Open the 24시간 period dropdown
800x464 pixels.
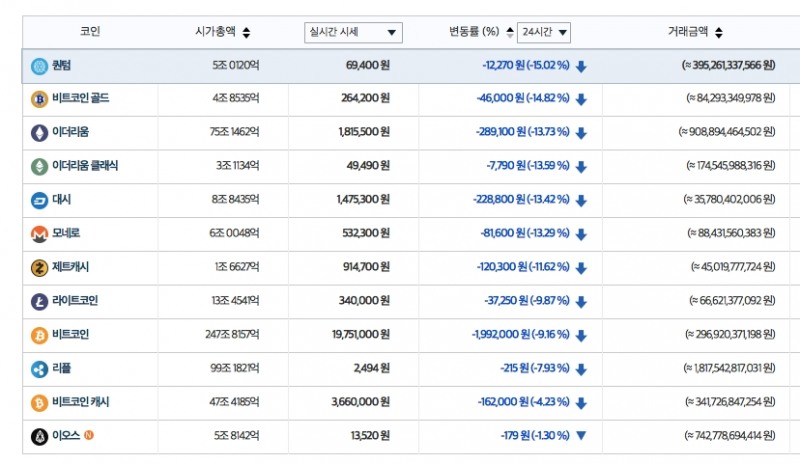point(544,33)
